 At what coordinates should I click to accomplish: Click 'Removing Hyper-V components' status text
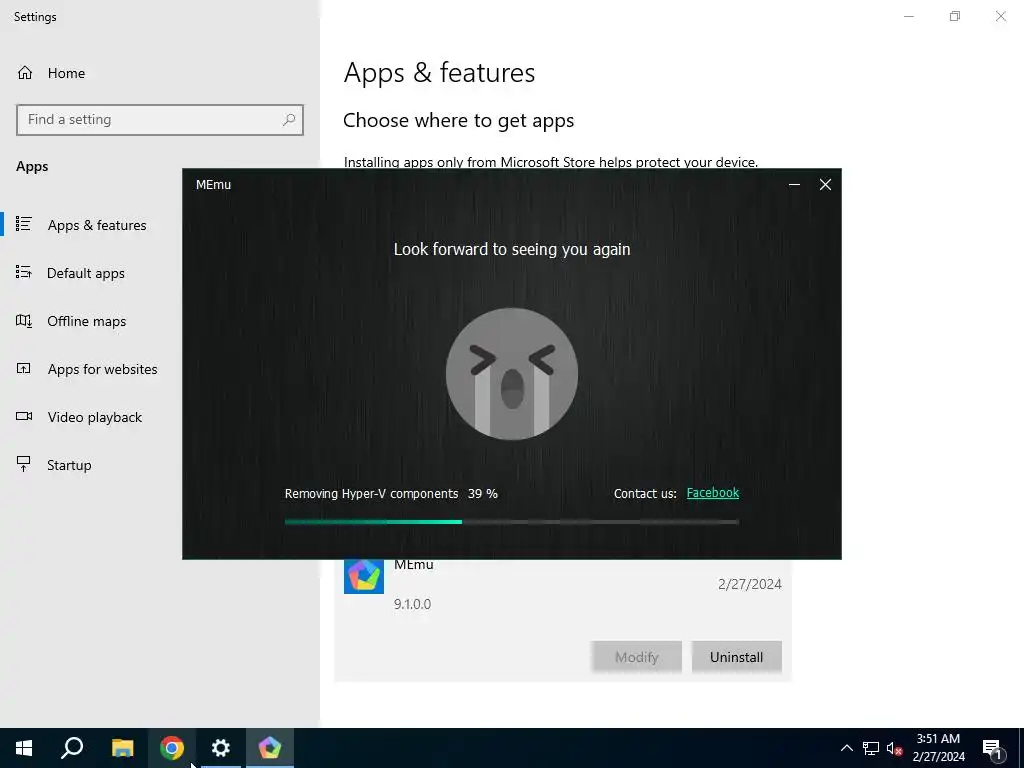click(371, 494)
